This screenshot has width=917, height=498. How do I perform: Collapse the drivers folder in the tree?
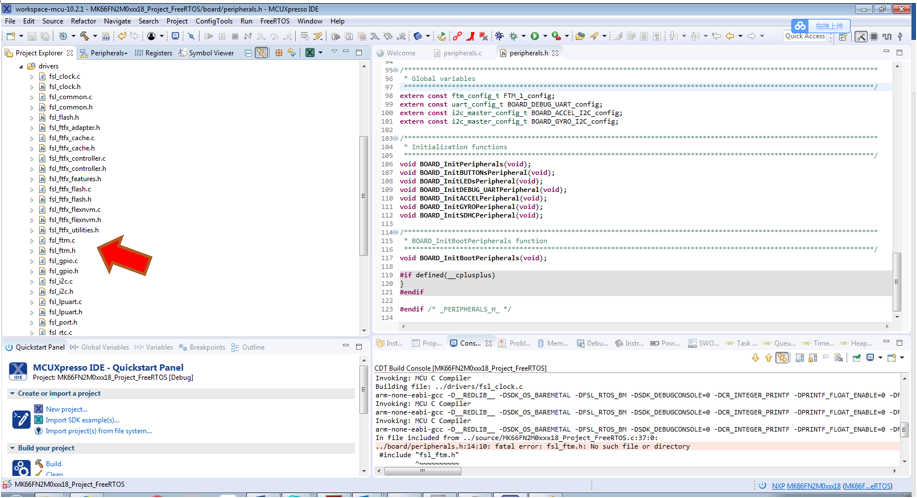[21, 66]
